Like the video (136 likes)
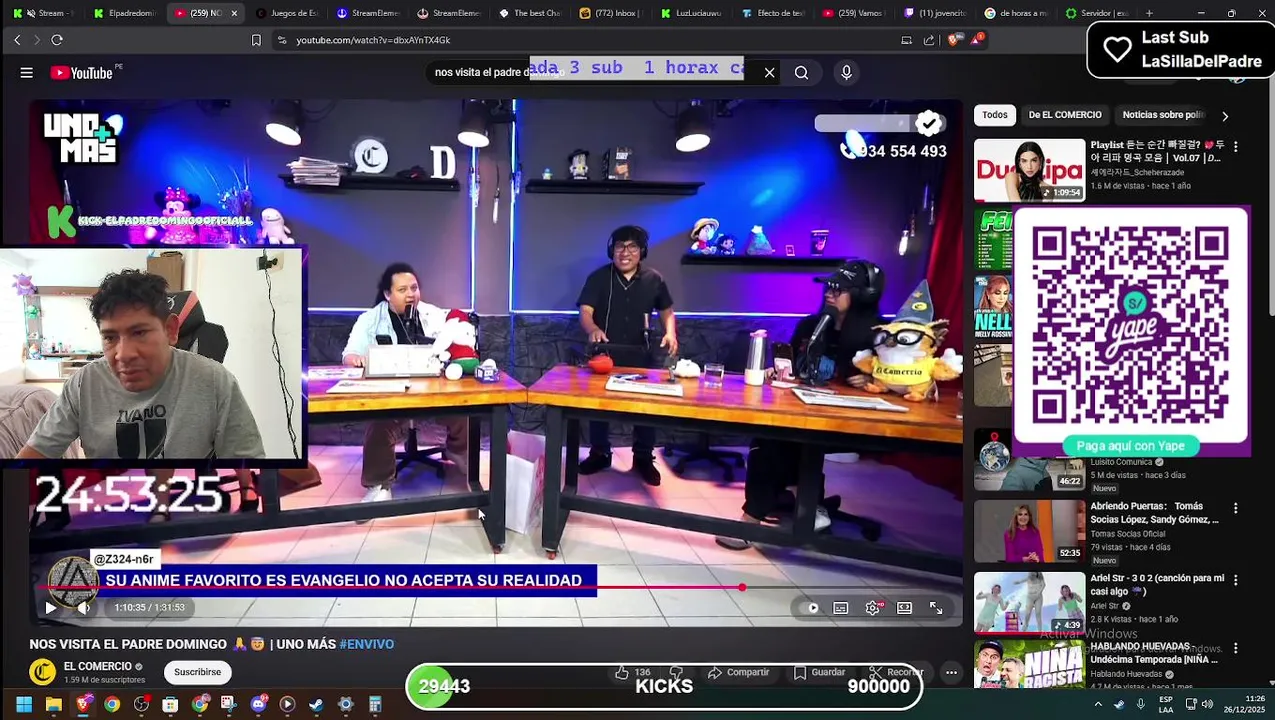This screenshot has width=1275, height=720. [x=632, y=672]
